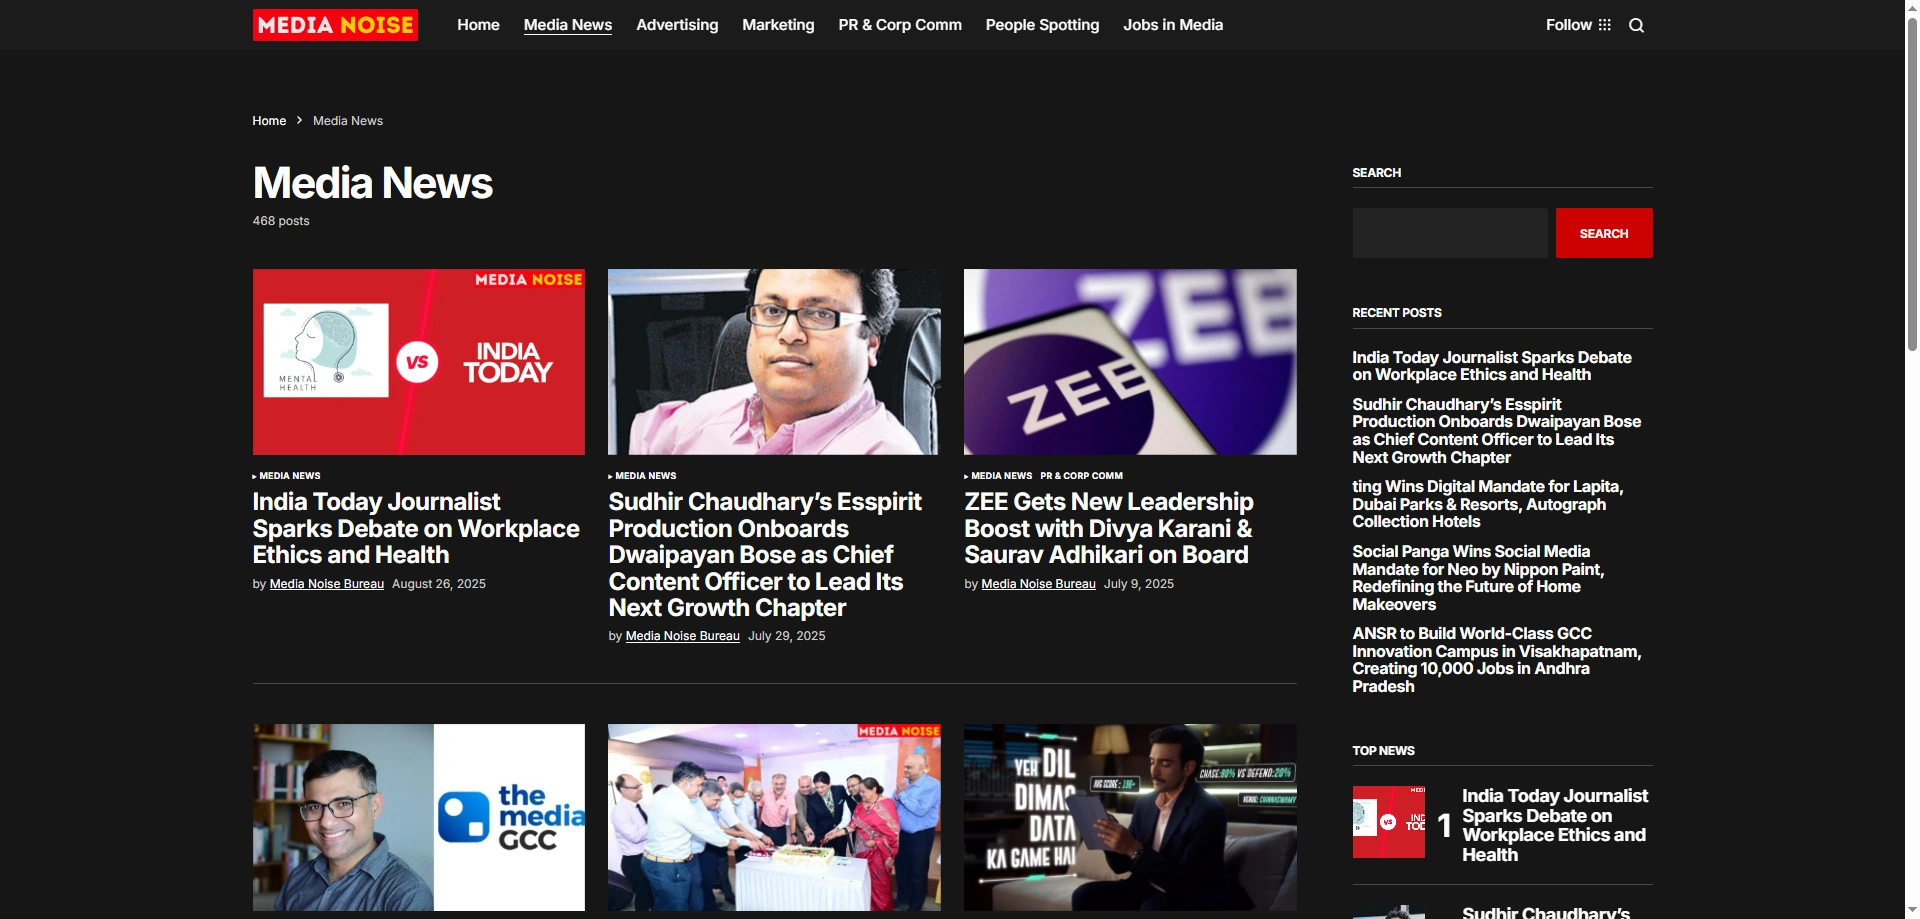Click MEDIA NEWS tag on ZEE article

(1001, 476)
